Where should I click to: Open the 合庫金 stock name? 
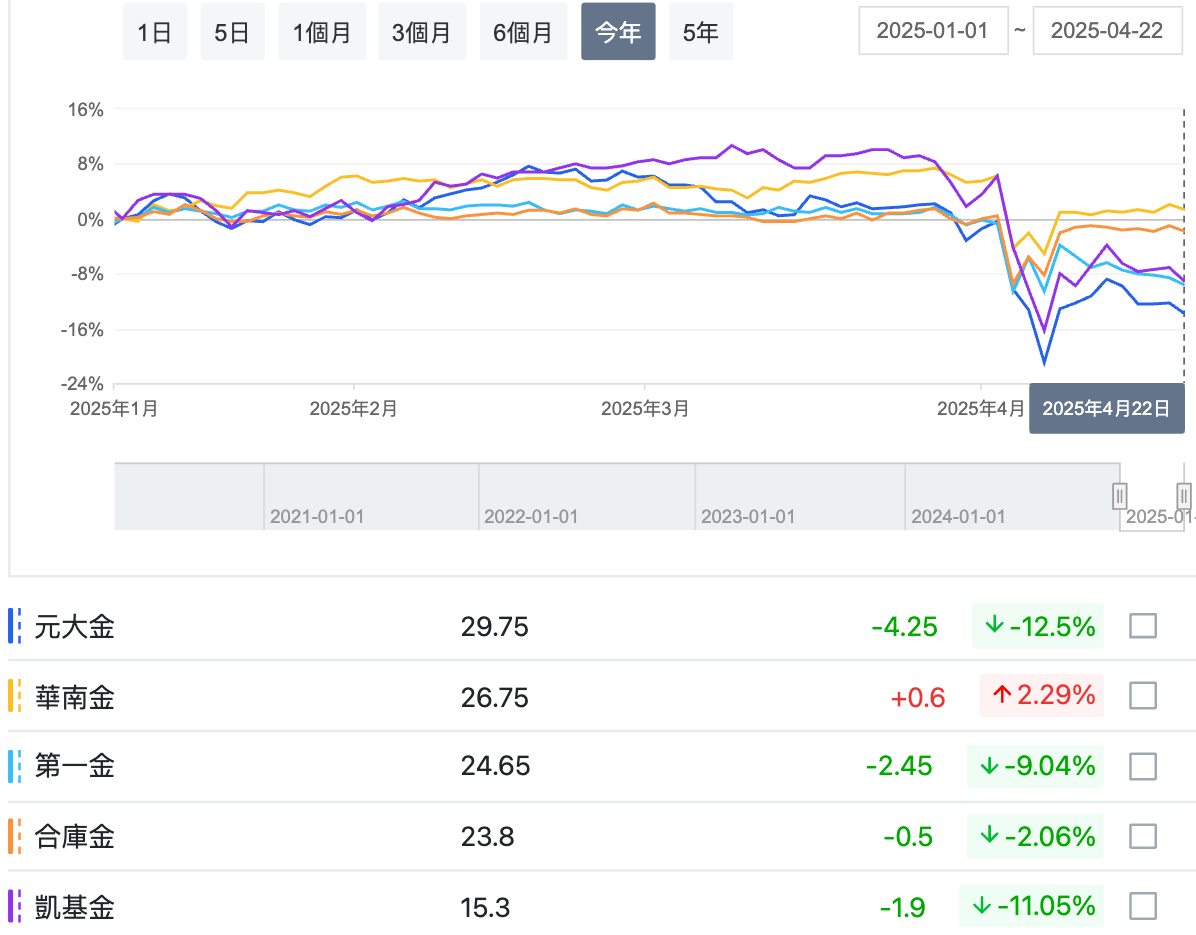[75, 837]
